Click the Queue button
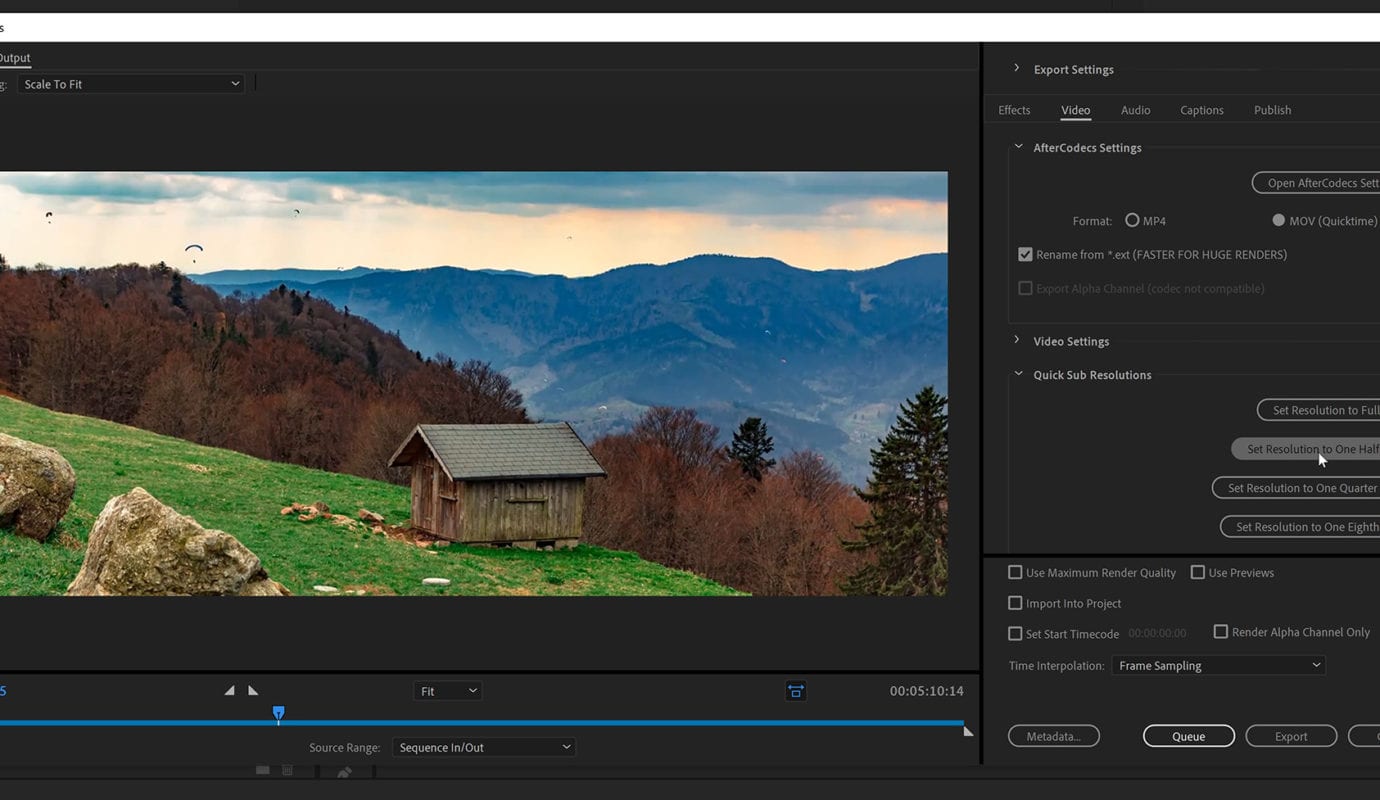Viewport: 1380px width, 800px height. point(1188,737)
